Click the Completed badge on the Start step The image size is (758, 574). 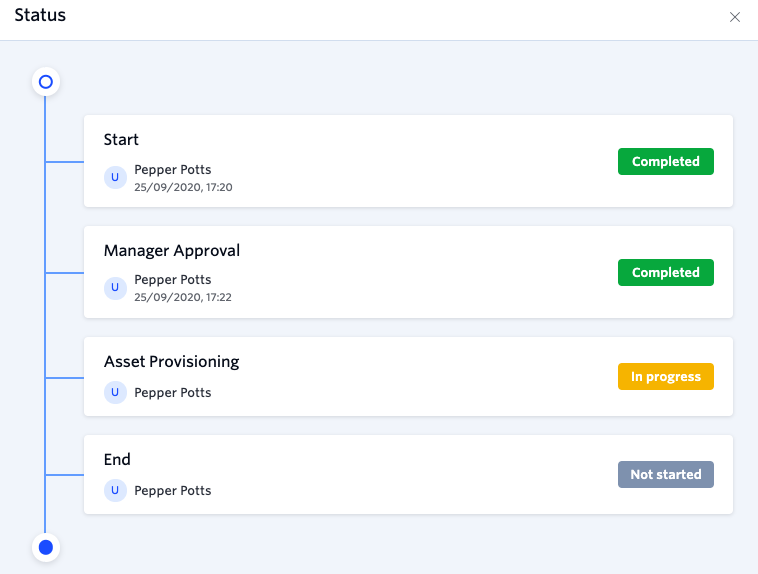[x=666, y=162]
